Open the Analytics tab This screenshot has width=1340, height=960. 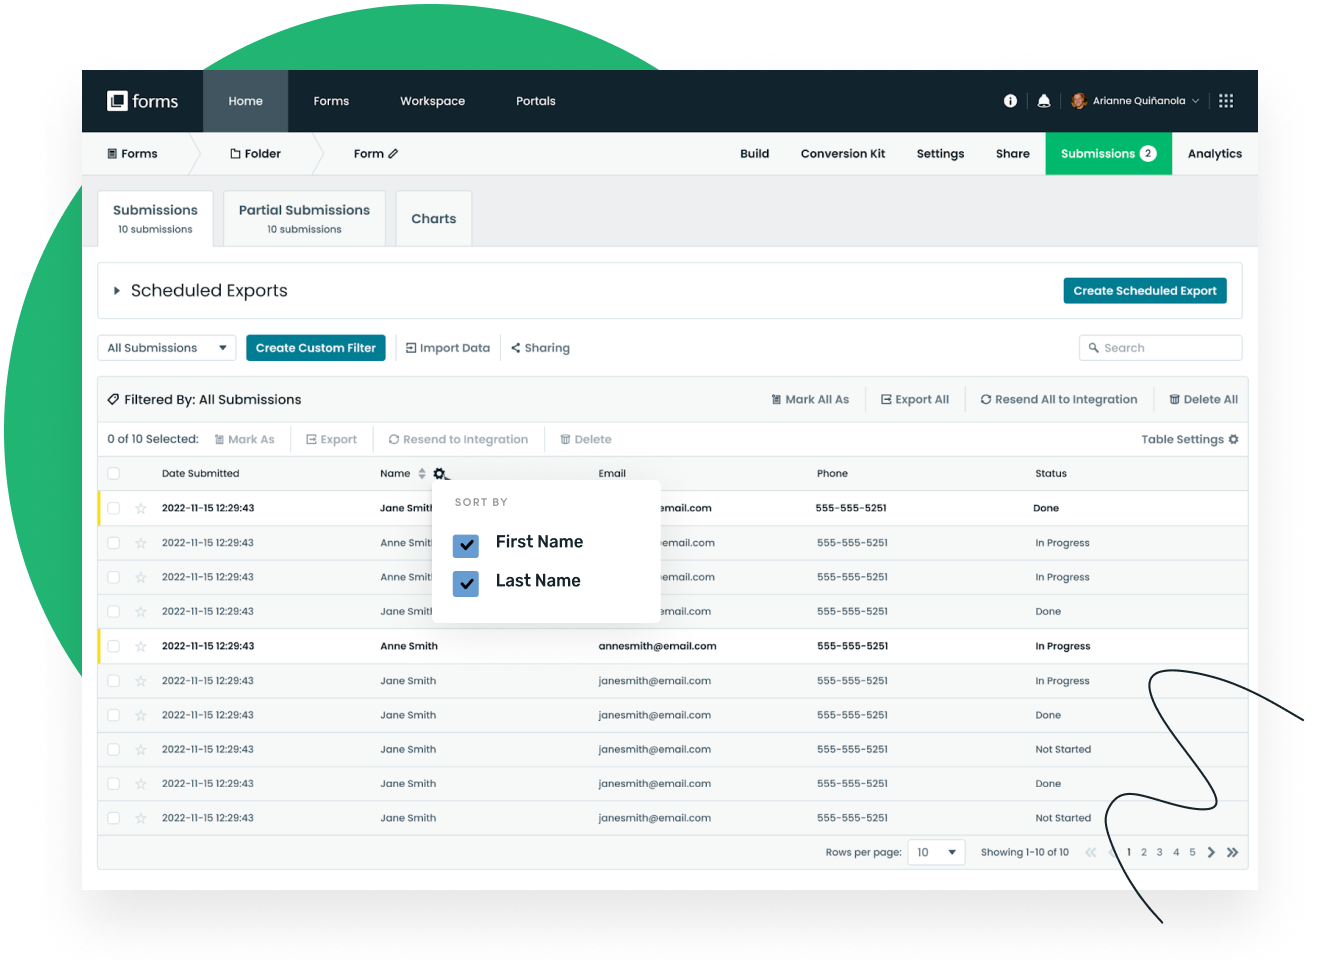point(1214,153)
